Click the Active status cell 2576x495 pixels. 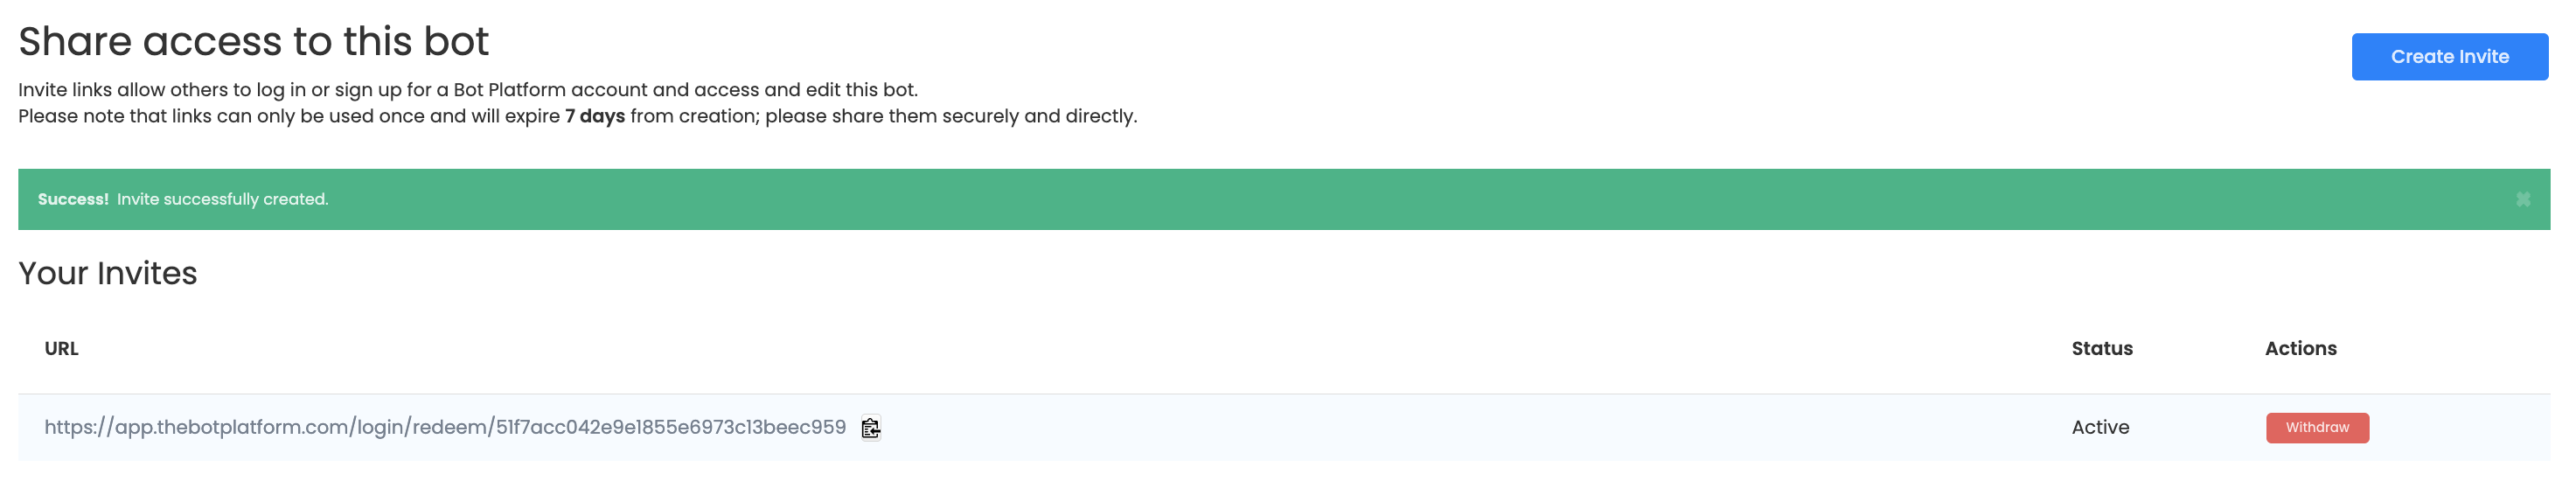click(2099, 428)
